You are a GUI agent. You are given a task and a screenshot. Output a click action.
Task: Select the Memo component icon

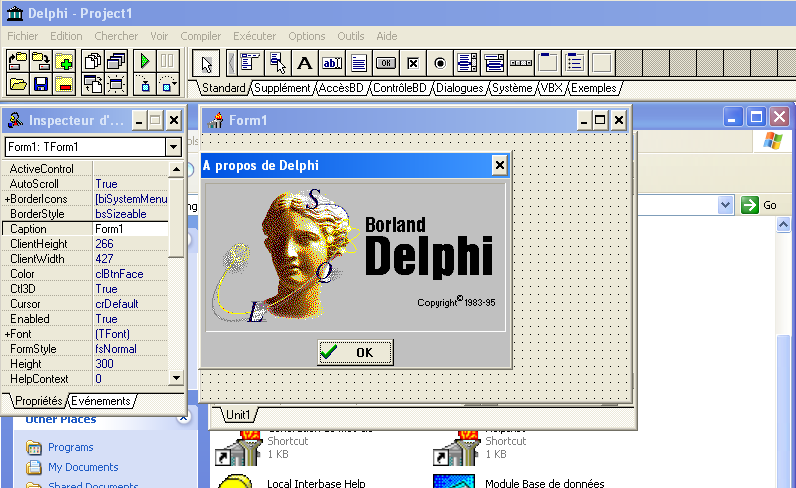[x=359, y=63]
